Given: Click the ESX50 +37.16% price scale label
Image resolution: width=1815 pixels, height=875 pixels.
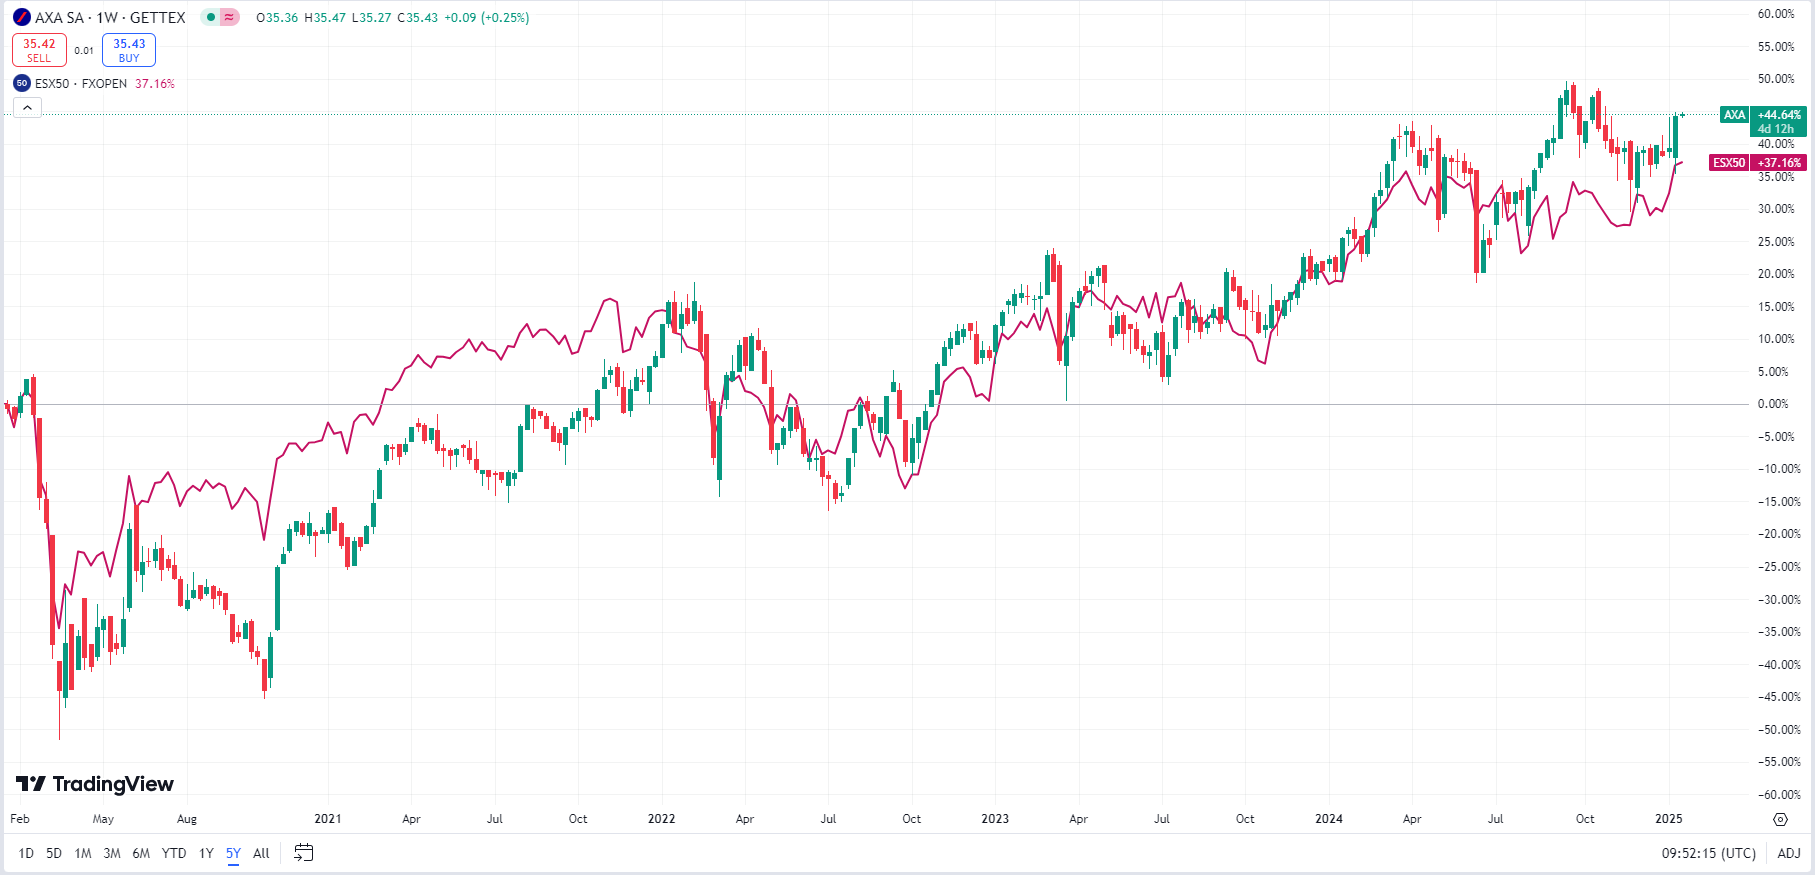Looking at the screenshot, I should 1758,162.
